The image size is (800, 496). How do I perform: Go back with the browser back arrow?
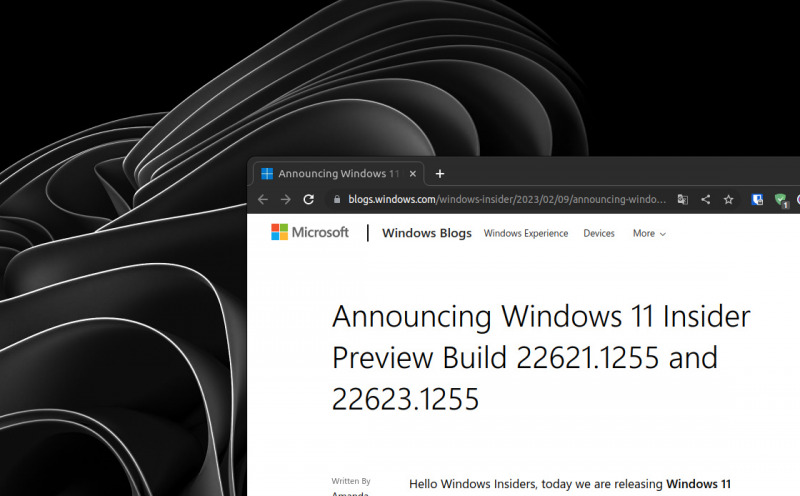click(x=263, y=200)
